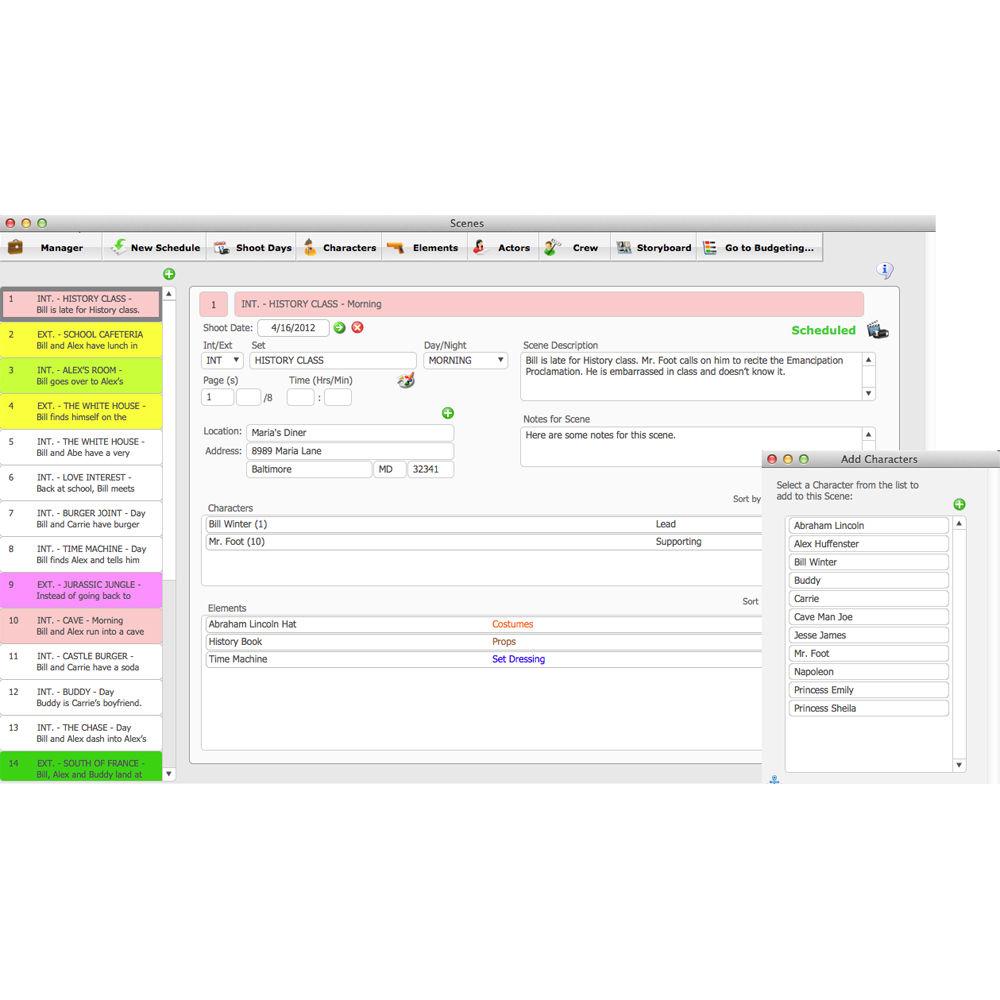This screenshot has height=1000, width=1000.
Task: Click the New Schedule button
Action: [x=155, y=248]
